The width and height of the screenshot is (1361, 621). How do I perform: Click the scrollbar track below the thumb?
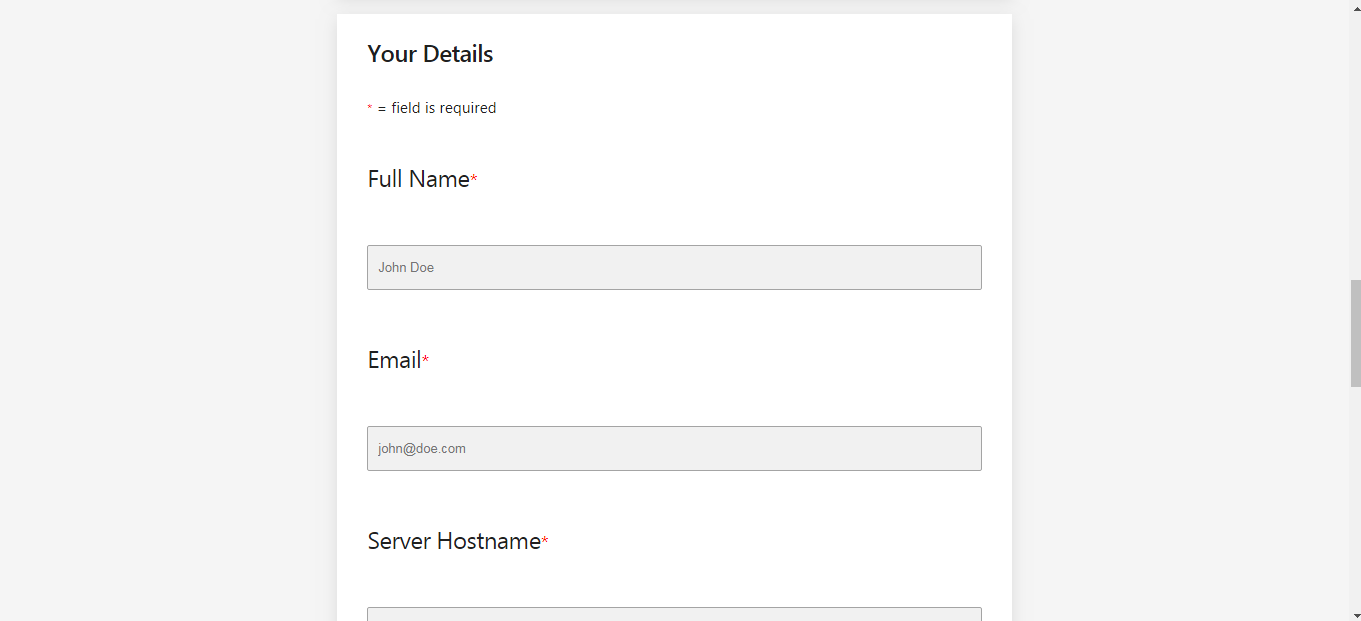point(1355,497)
